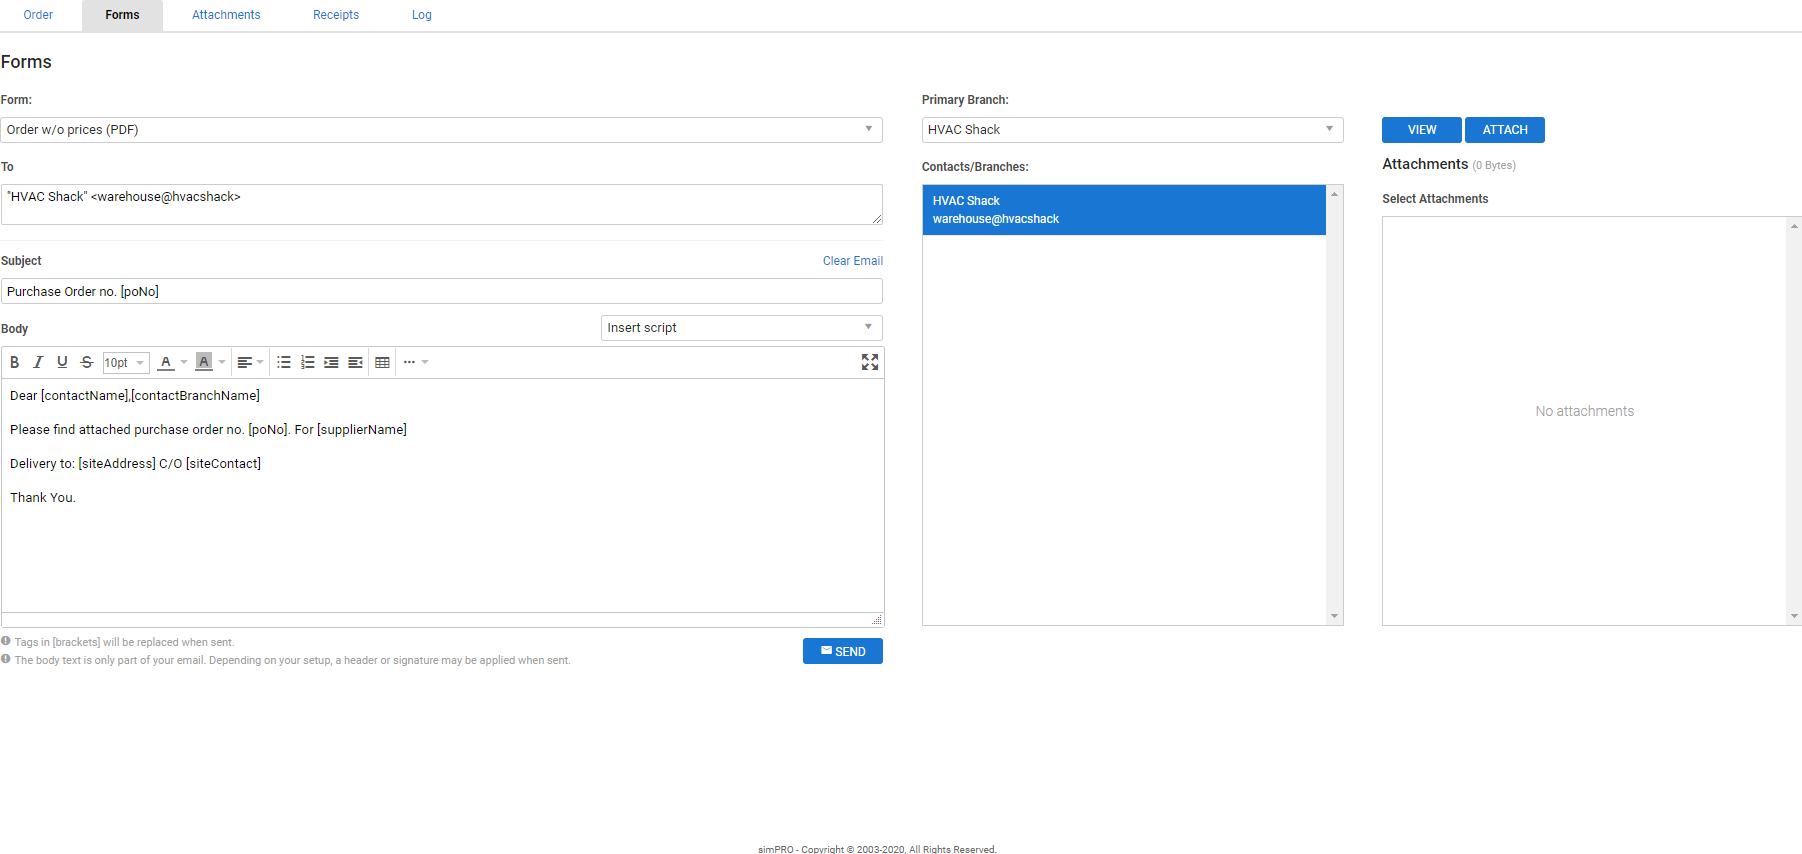1802x854 pixels.
Task: Click the background highlight color icon
Action: pos(204,362)
